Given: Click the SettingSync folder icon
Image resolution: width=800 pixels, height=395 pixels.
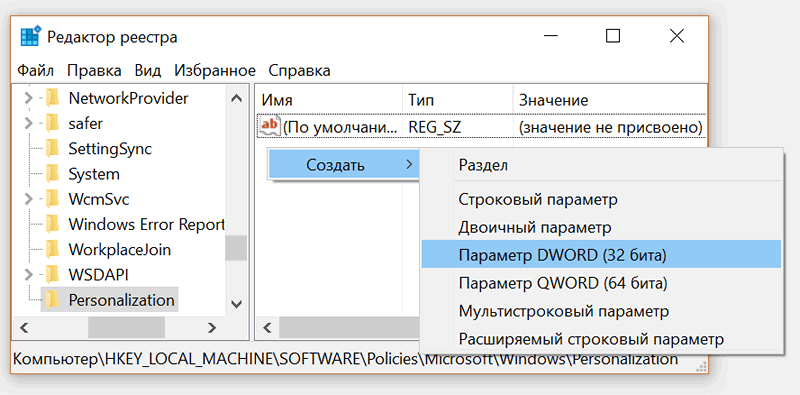Looking at the screenshot, I should 52,149.
